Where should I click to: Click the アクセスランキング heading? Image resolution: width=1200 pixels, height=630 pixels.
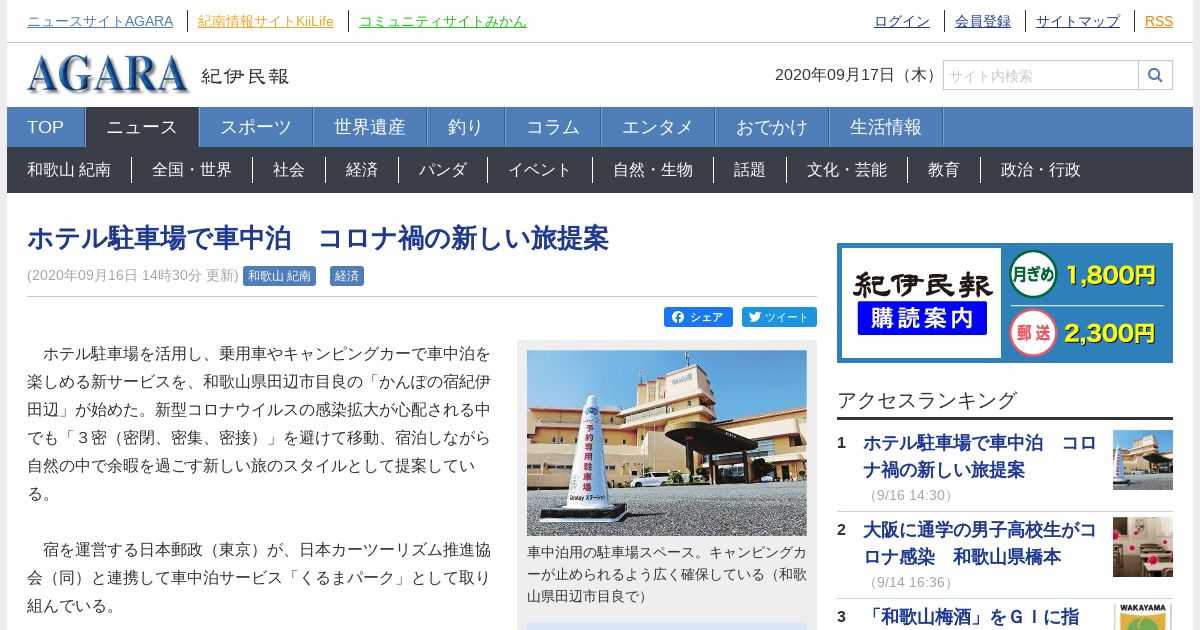(x=927, y=400)
